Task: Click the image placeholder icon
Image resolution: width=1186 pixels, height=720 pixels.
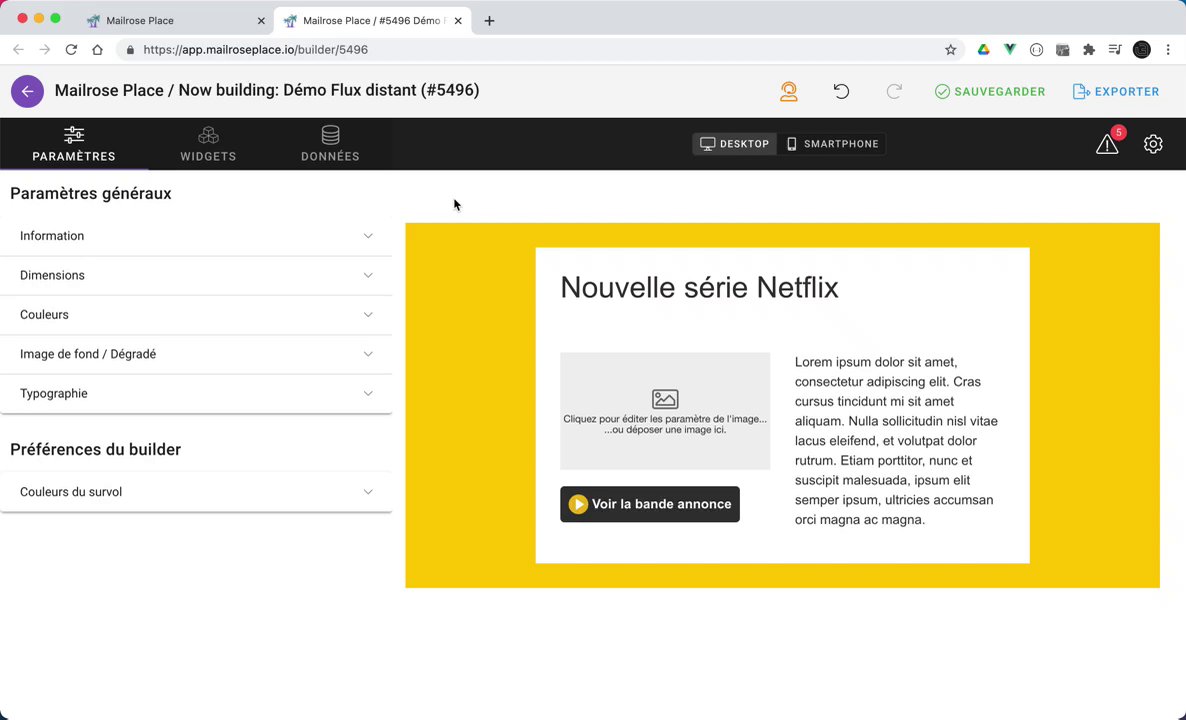Action: pos(665,399)
